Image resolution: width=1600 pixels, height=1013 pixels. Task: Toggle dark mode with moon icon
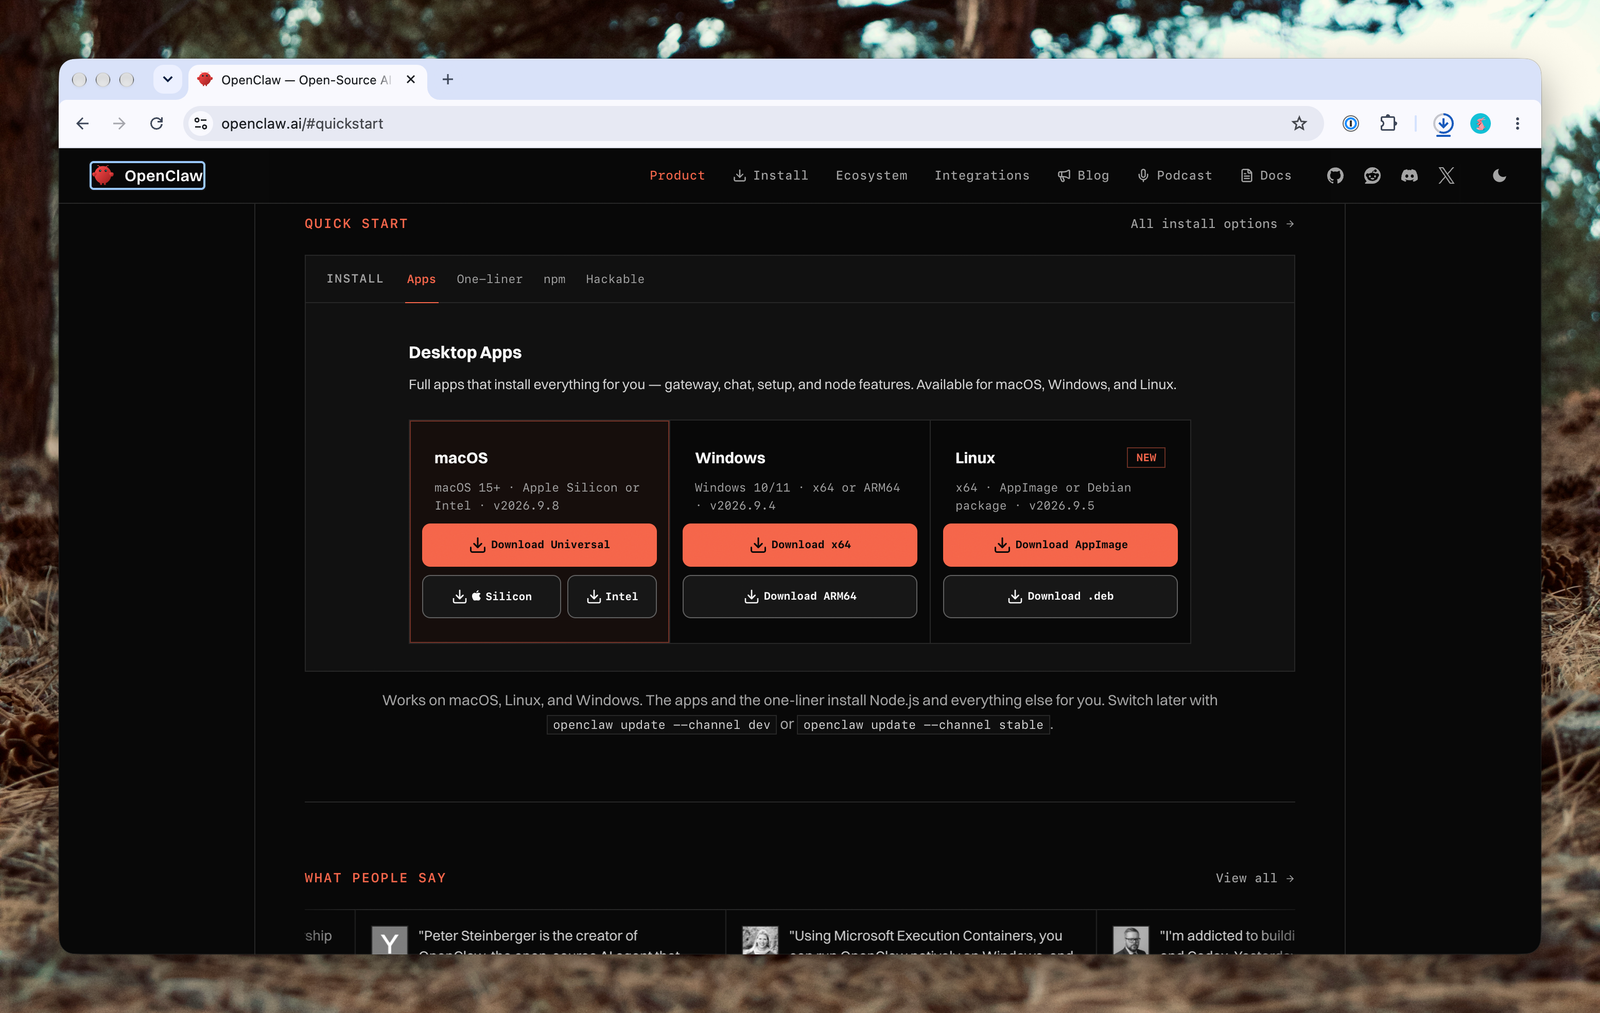point(1499,176)
